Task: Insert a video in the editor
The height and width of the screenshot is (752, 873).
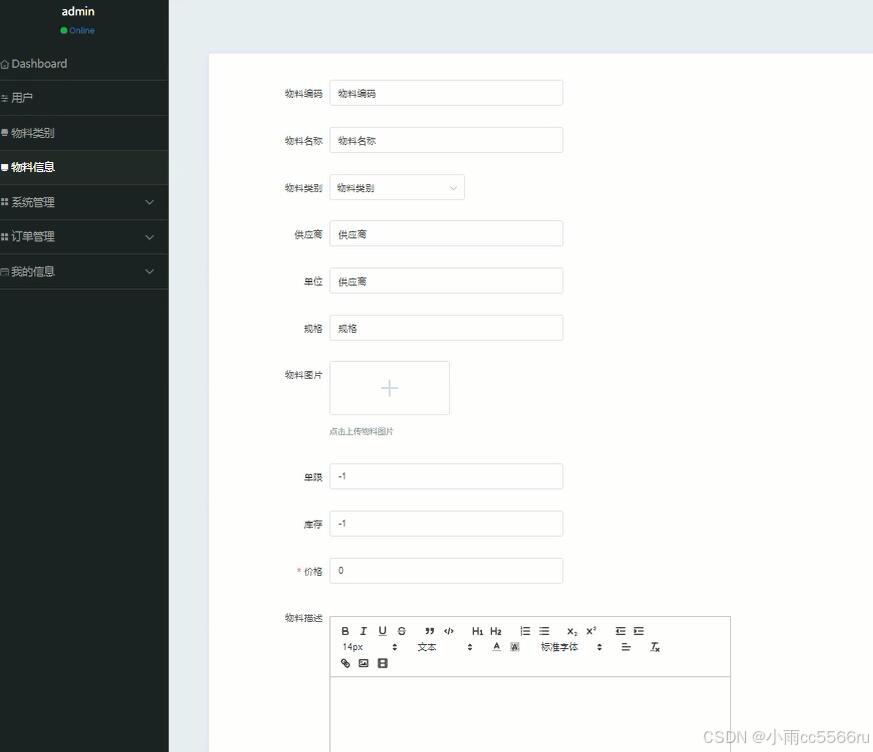Action: point(382,663)
